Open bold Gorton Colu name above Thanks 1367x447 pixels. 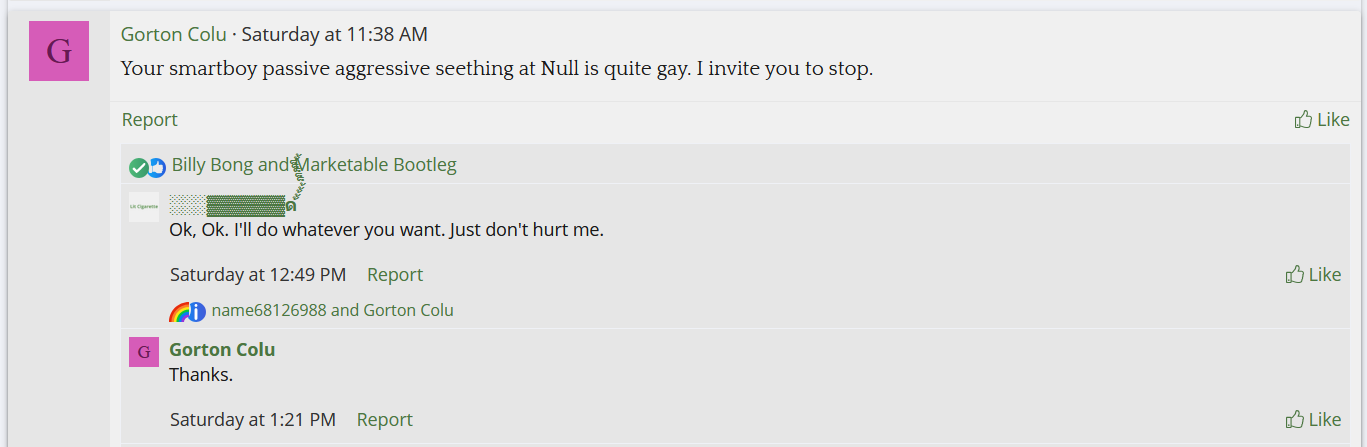[x=222, y=350]
